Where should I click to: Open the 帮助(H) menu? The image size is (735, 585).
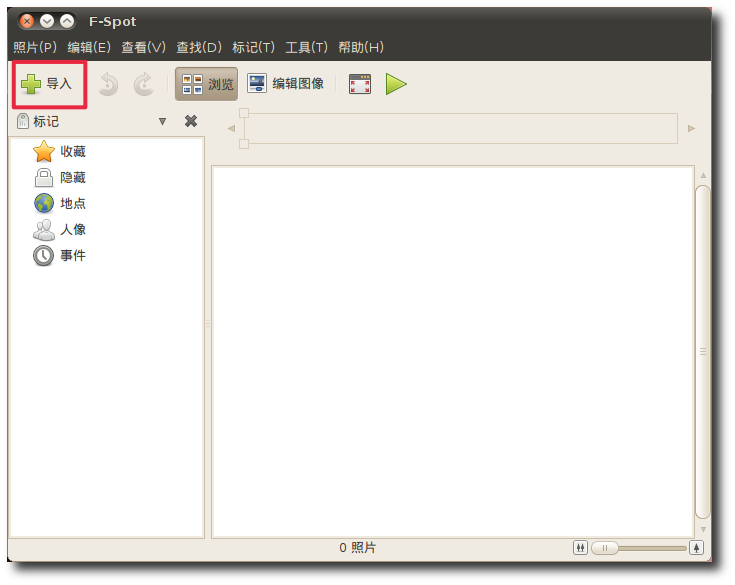(x=361, y=47)
